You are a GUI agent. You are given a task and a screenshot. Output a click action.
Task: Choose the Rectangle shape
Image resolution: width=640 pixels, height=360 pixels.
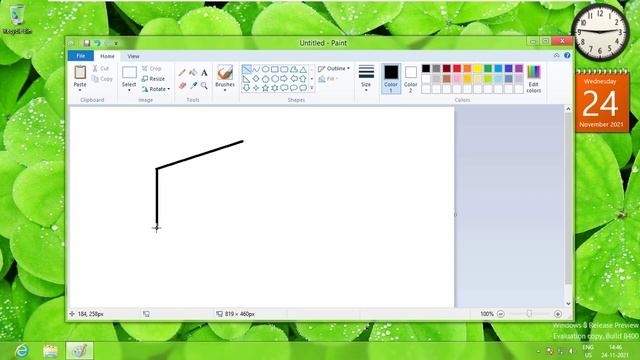tap(275, 69)
